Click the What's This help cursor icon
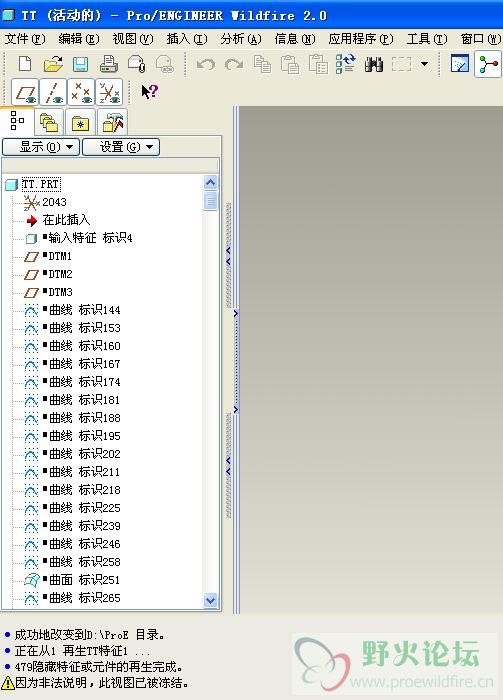Screen dimensions: 503x700 point(150,92)
